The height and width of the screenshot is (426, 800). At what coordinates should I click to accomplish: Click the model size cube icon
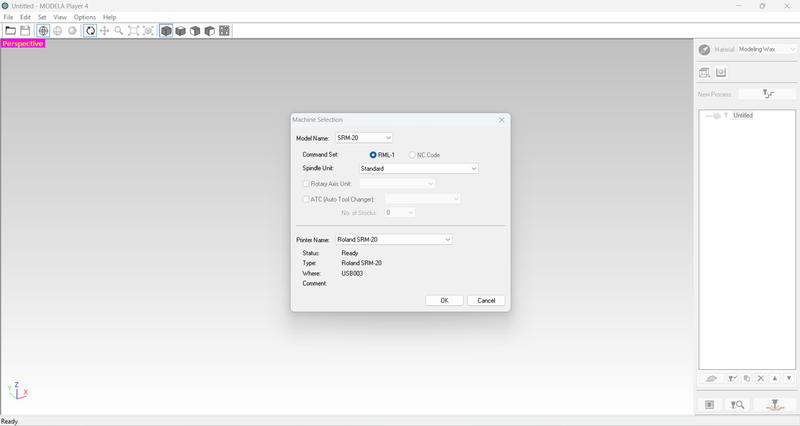(705, 72)
